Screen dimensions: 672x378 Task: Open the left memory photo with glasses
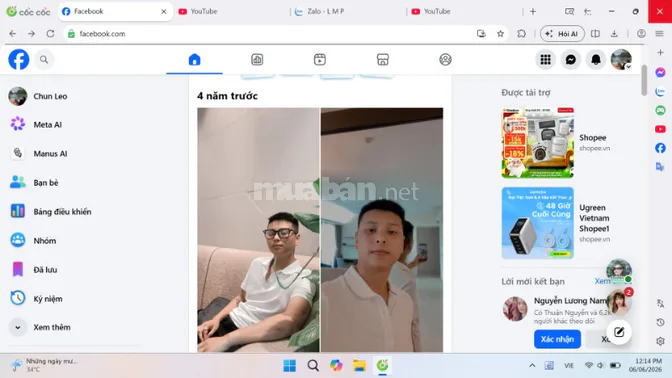coord(258,230)
